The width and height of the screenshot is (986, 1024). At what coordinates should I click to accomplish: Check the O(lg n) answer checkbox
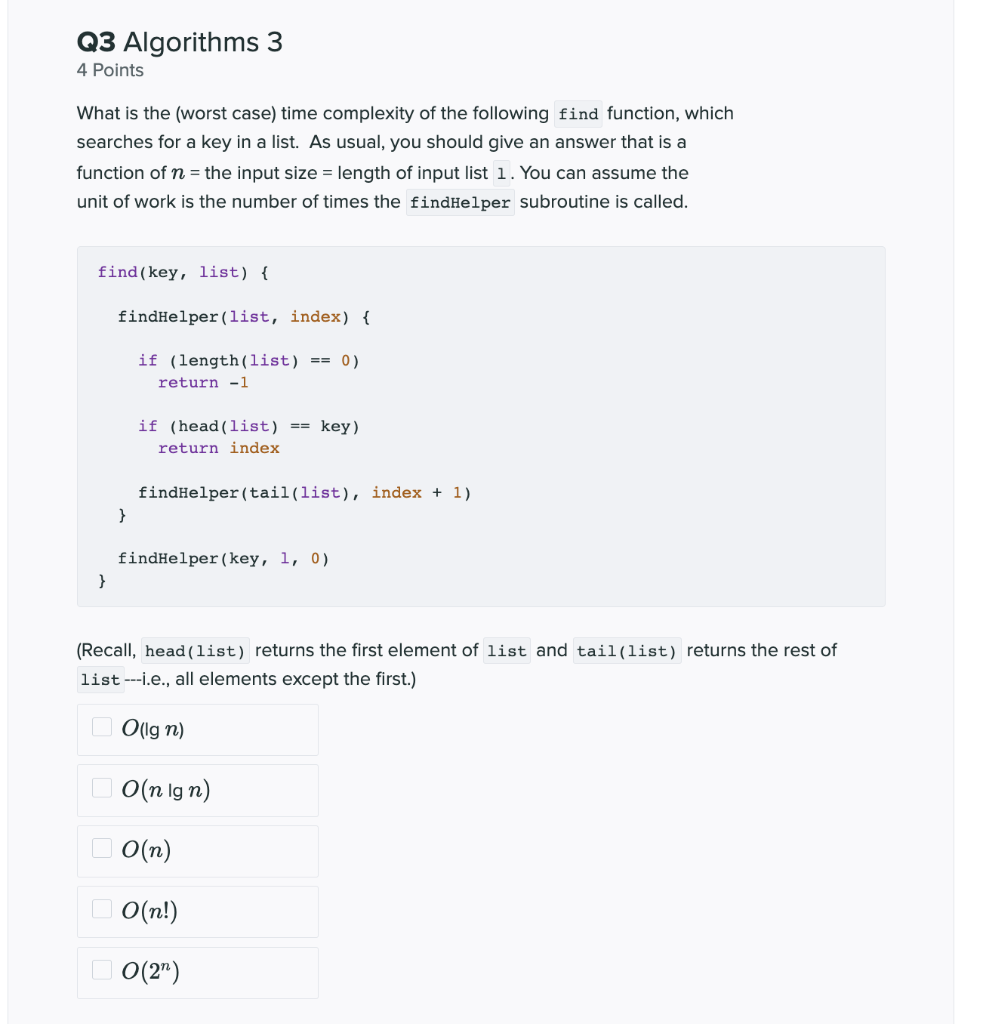point(101,727)
